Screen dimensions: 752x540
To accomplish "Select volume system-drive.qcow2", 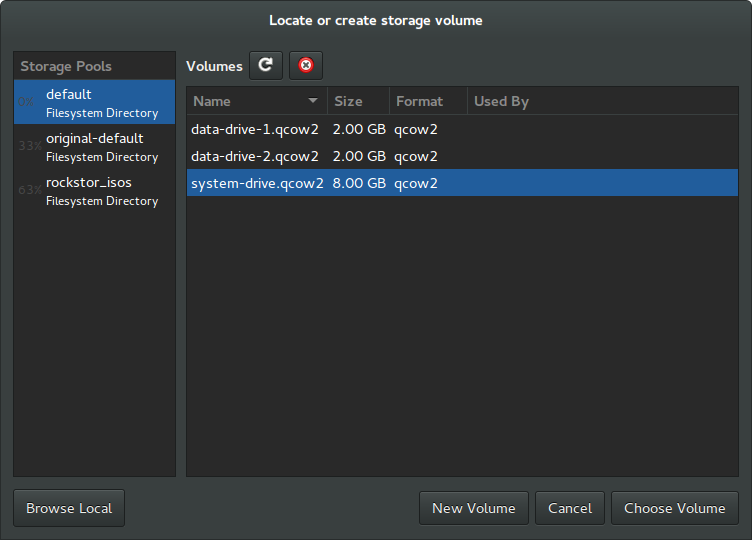I will click(x=462, y=183).
